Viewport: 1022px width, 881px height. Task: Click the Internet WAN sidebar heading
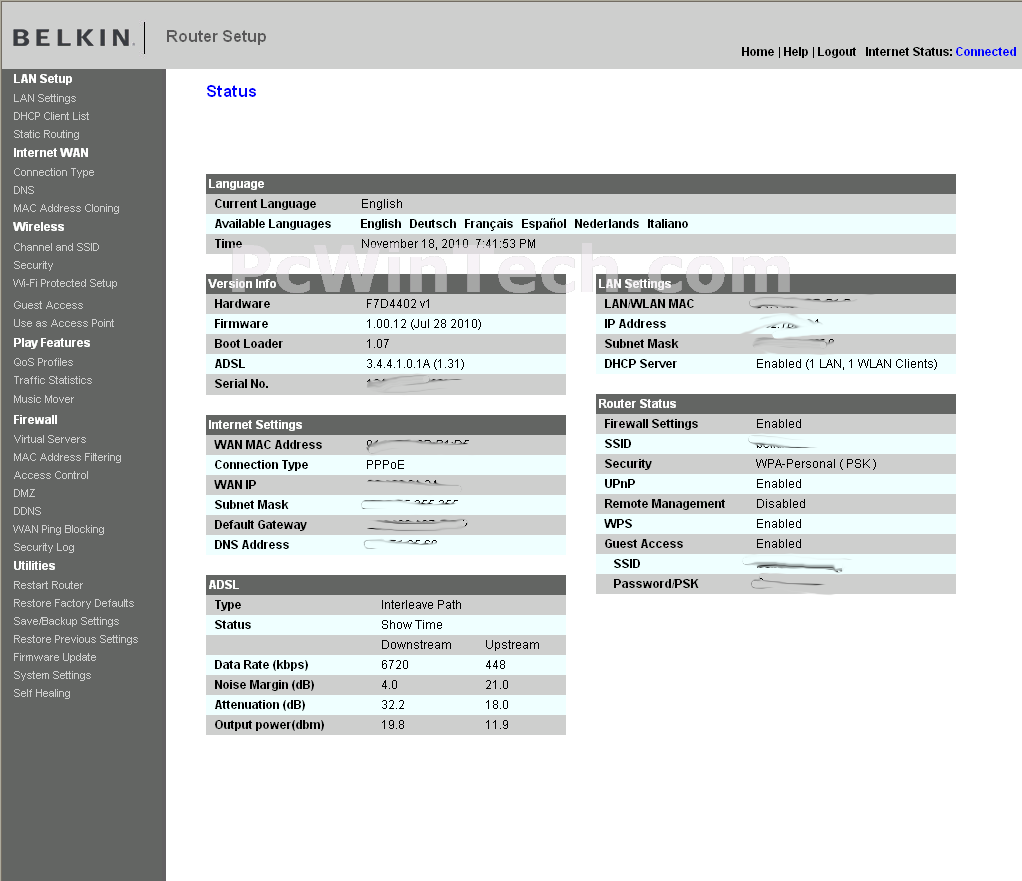click(x=51, y=152)
